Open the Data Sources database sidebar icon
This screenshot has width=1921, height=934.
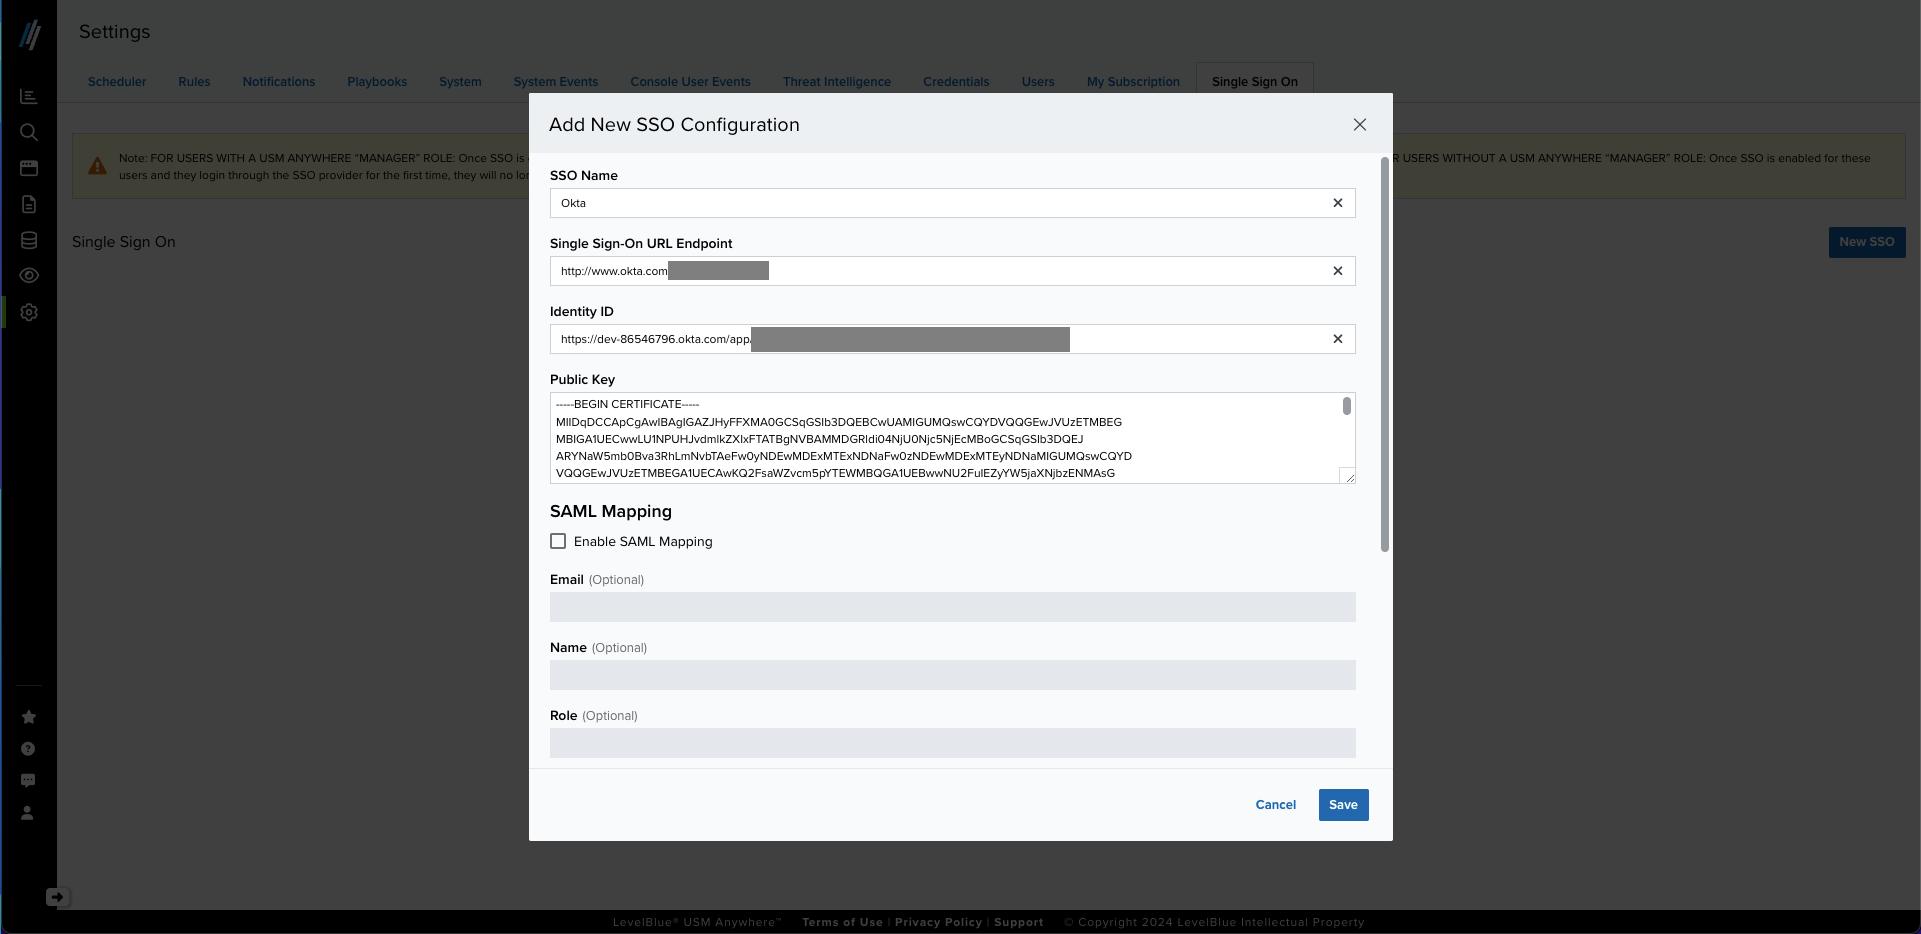click(x=29, y=240)
